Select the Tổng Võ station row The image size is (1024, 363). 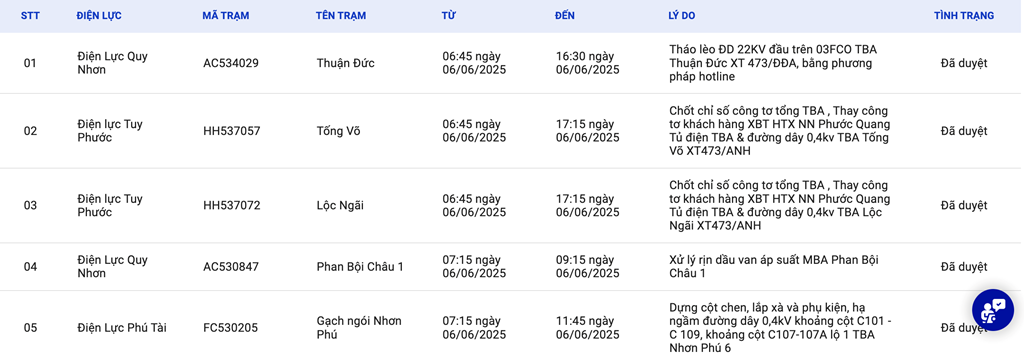[x=512, y=131]
